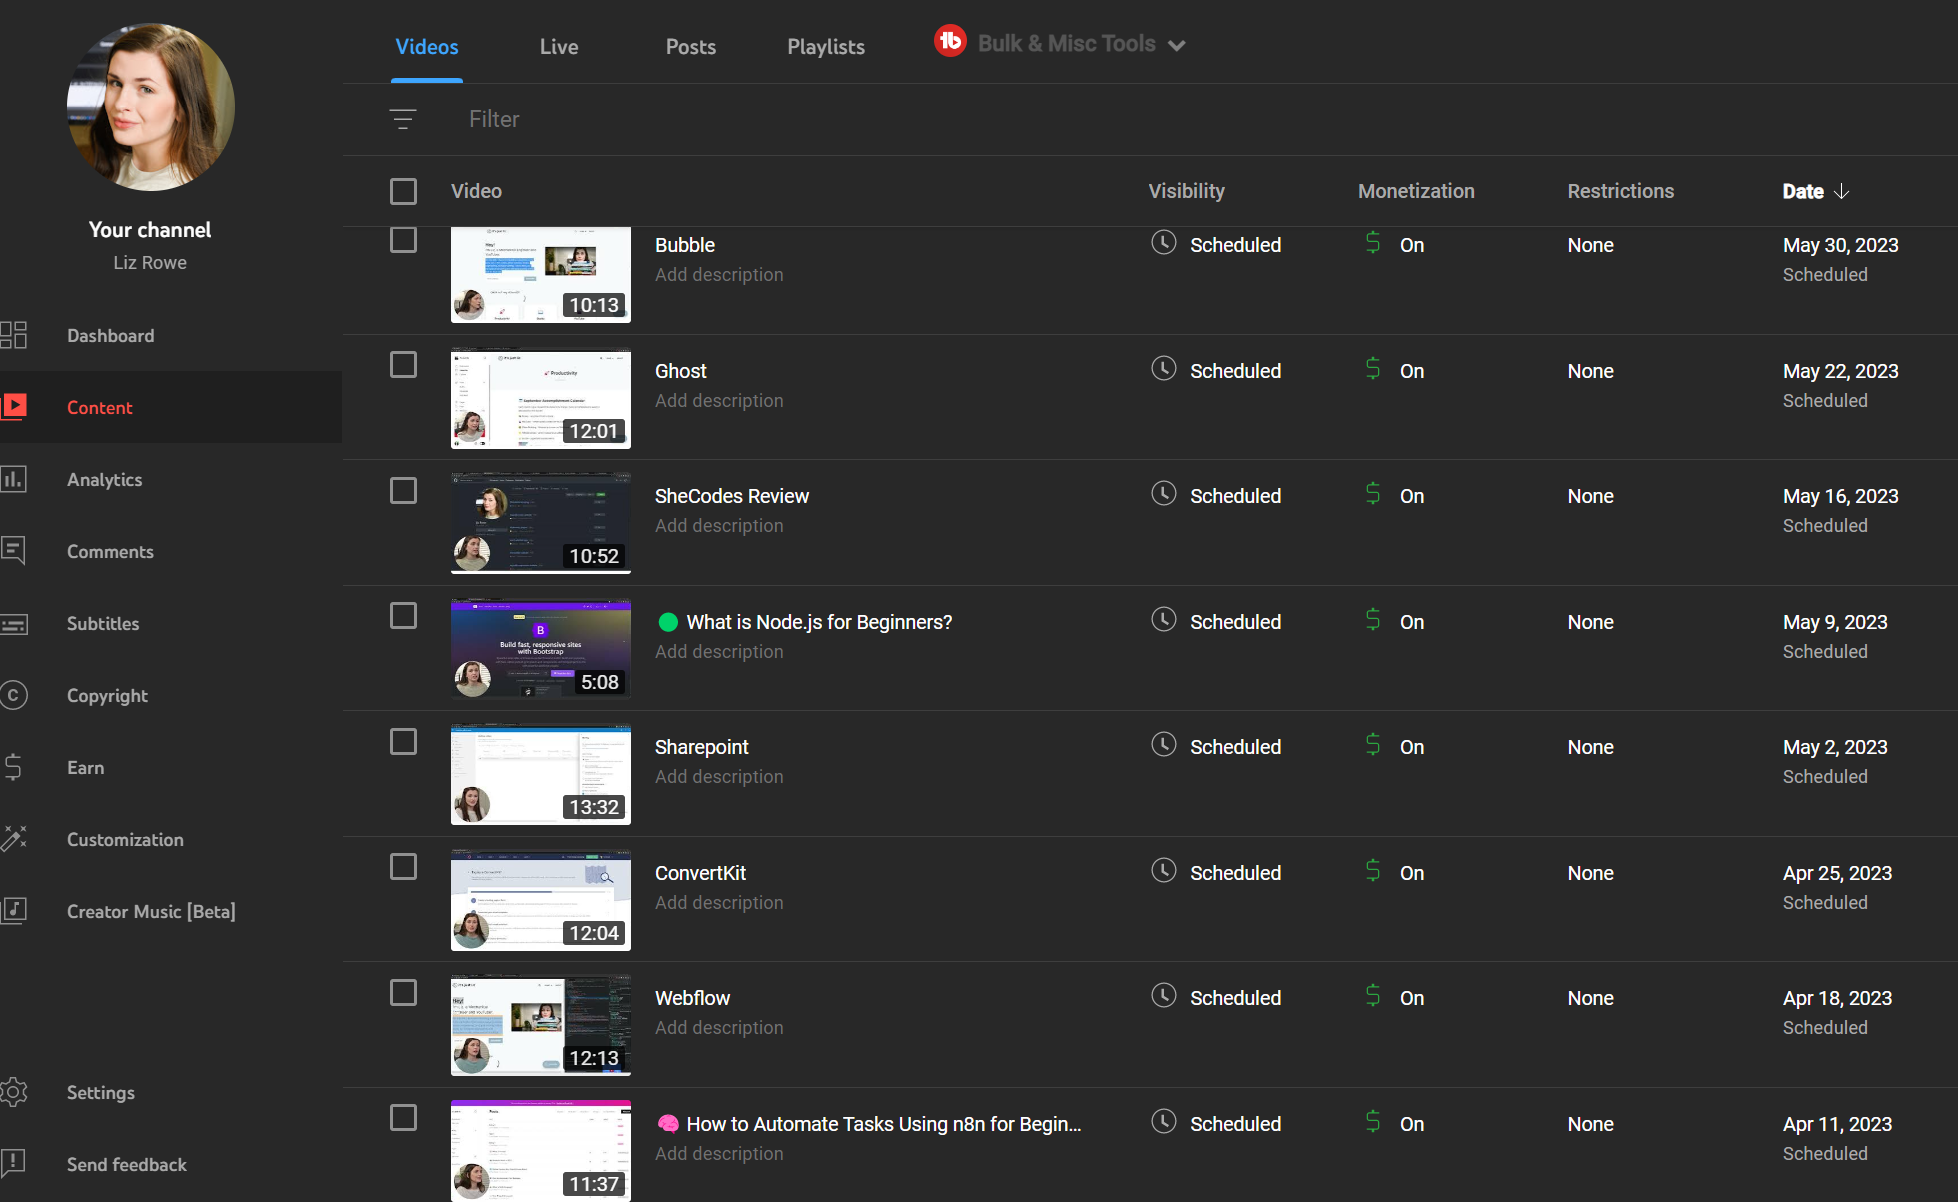This screenshot has width=1958, height=1202.
Task: Switch to the Videos tab
Action: (427, 47)
